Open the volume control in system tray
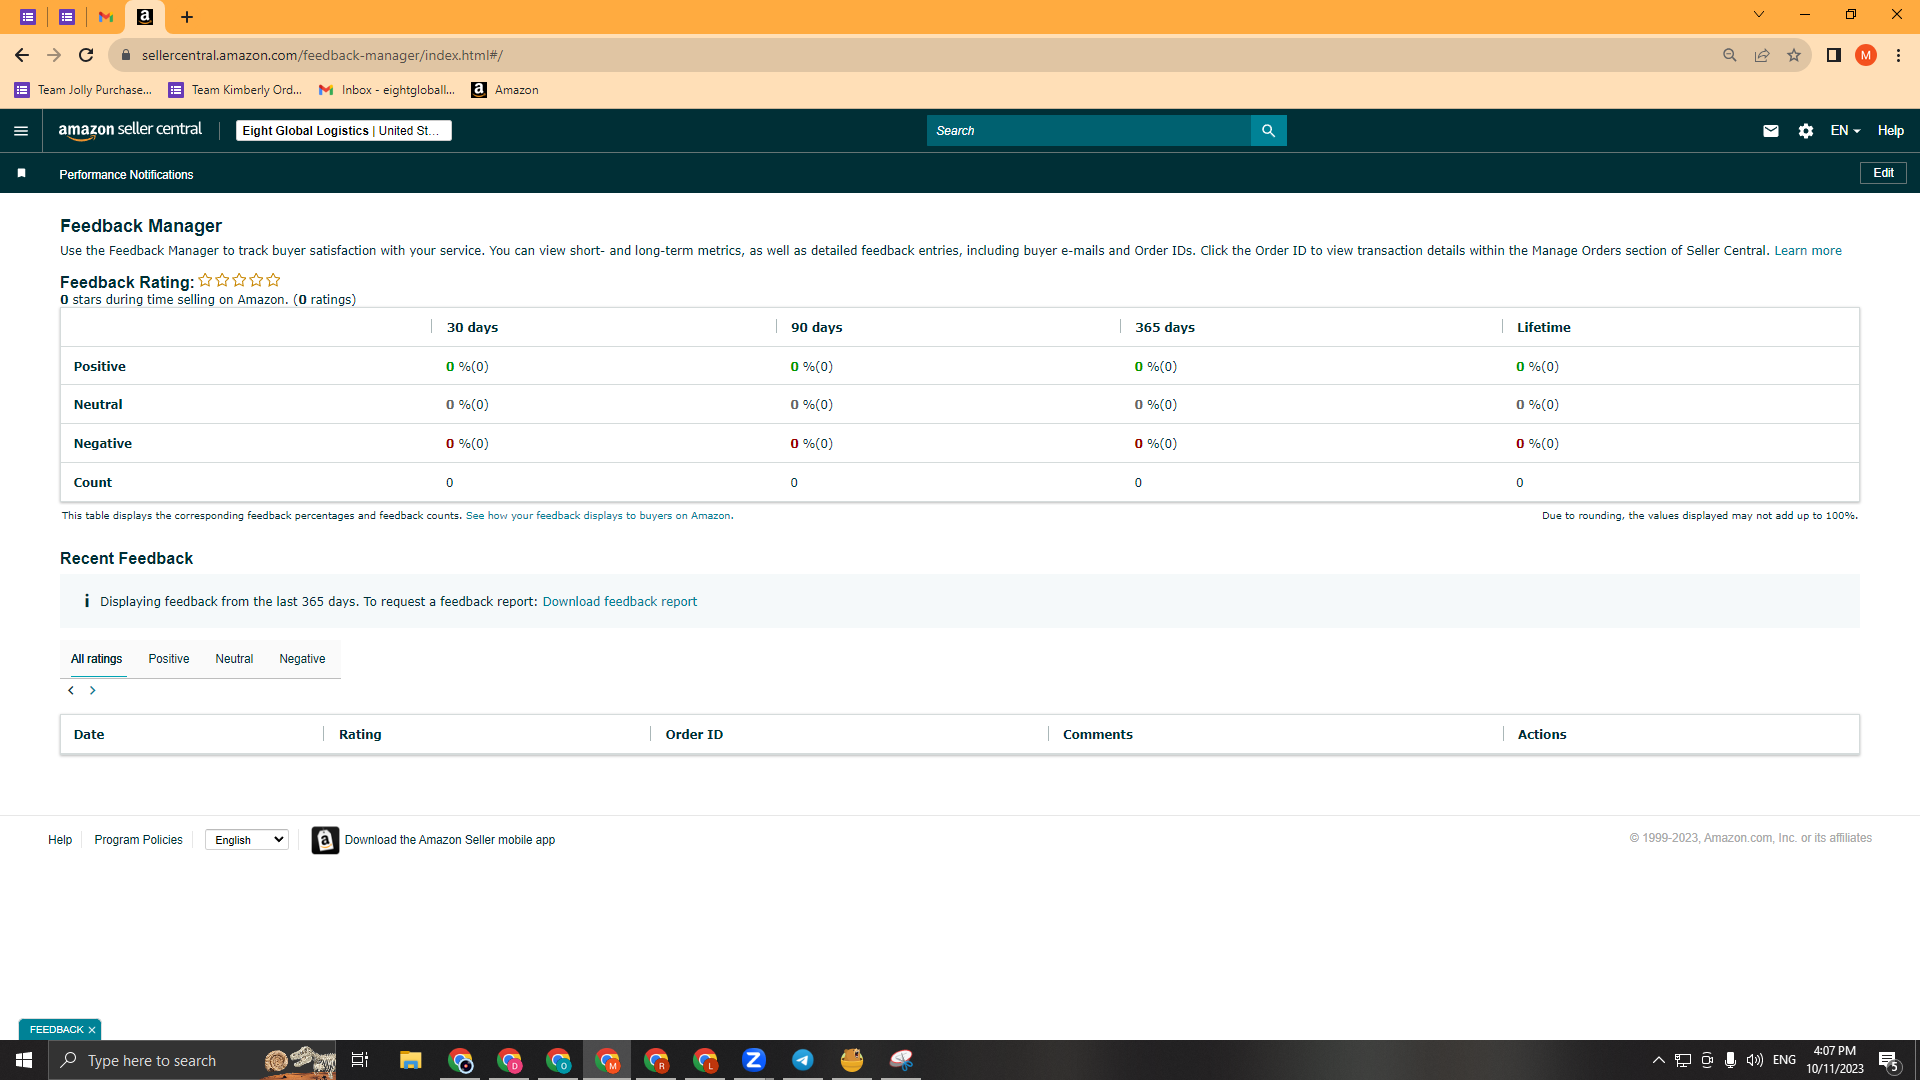1920x1080 pixels. 1755,1060
